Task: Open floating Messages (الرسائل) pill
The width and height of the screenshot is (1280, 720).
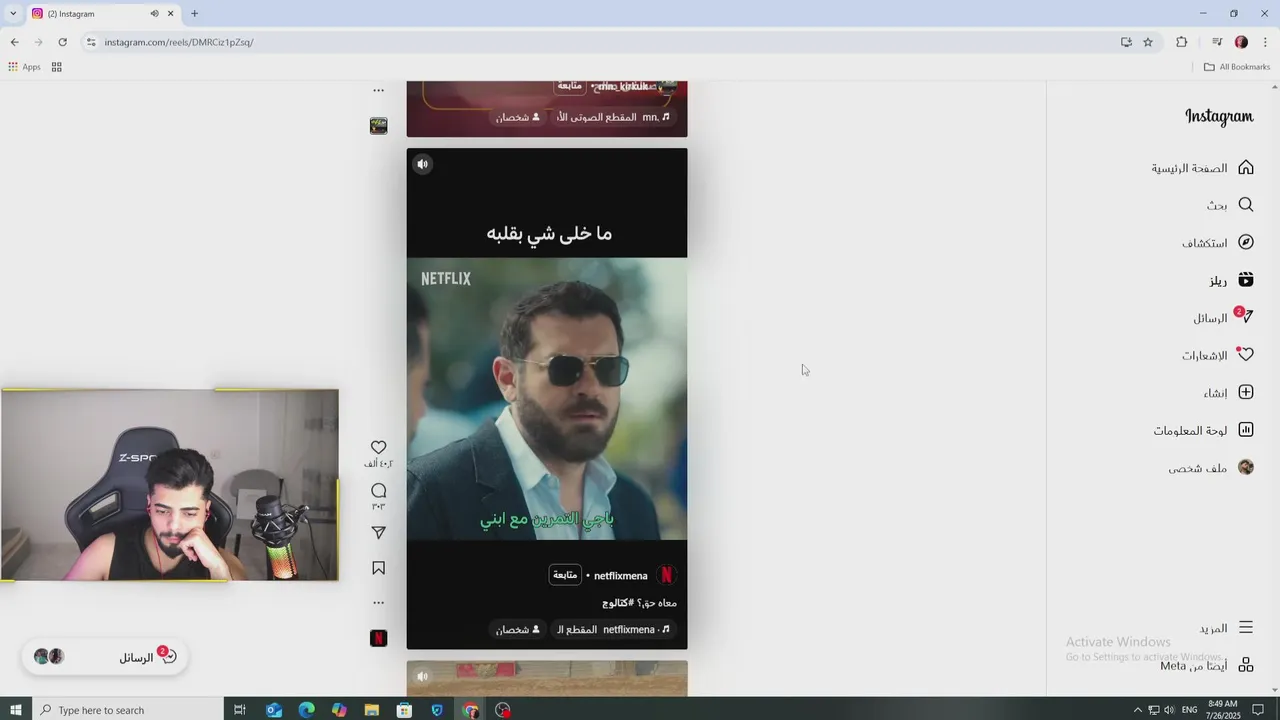Action: click(x=105, y=657)
